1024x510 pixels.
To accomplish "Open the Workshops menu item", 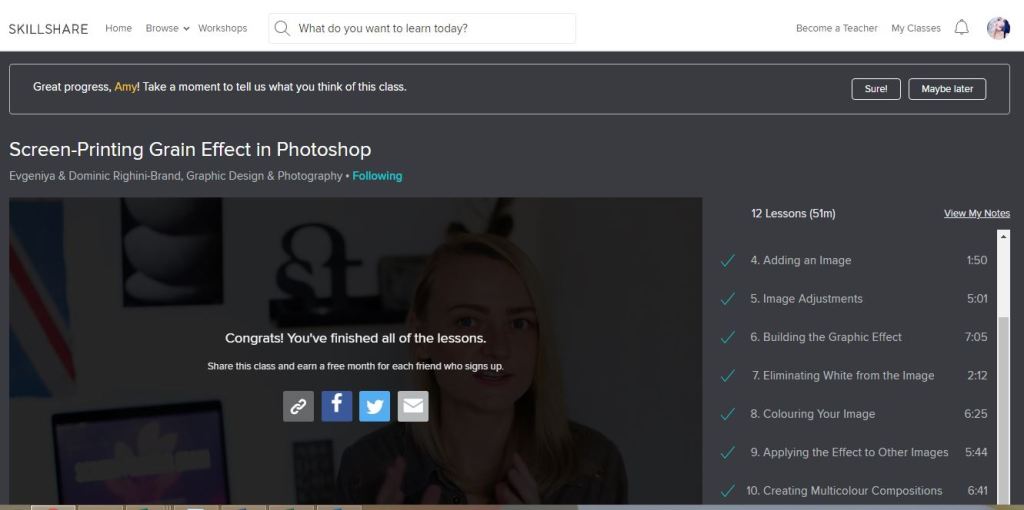I will coord(222,28).
